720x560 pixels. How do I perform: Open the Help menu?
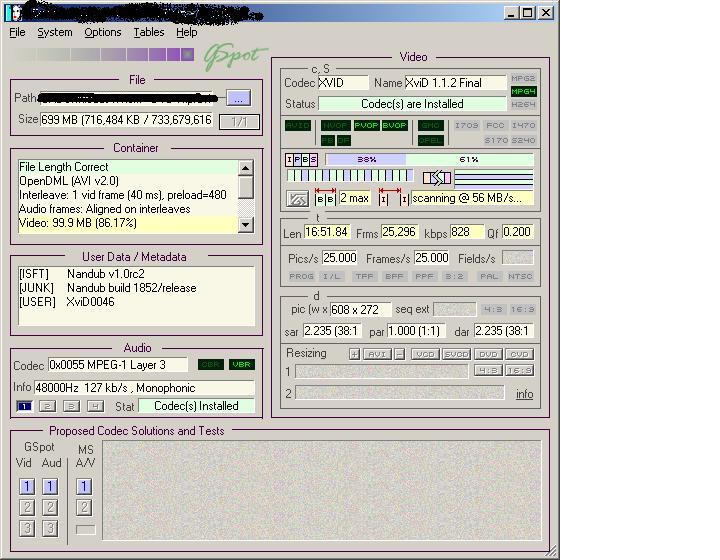coord(186,32)
